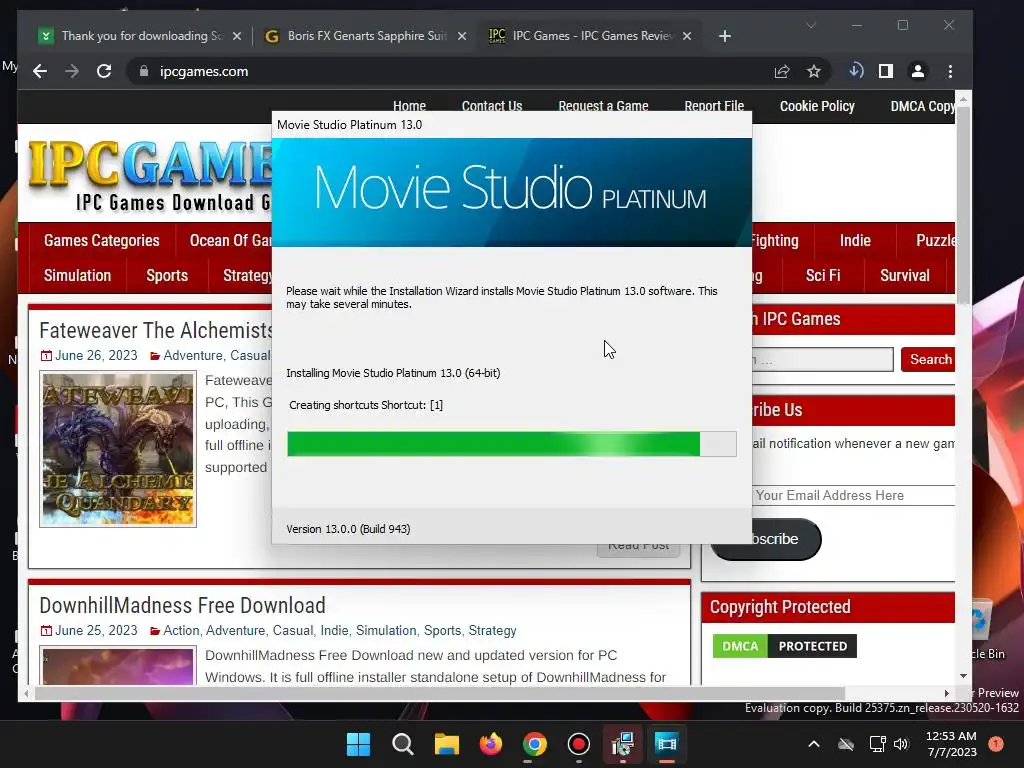Open File Explorer from taskbar
This screenshot has height=768, width=1024.
[x=447, y=744]
